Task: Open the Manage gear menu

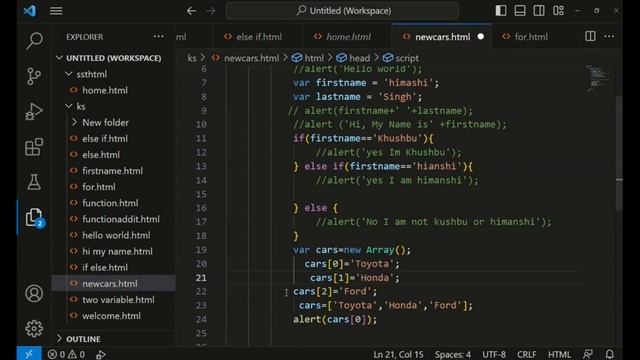Action: [x=34, y=328]
